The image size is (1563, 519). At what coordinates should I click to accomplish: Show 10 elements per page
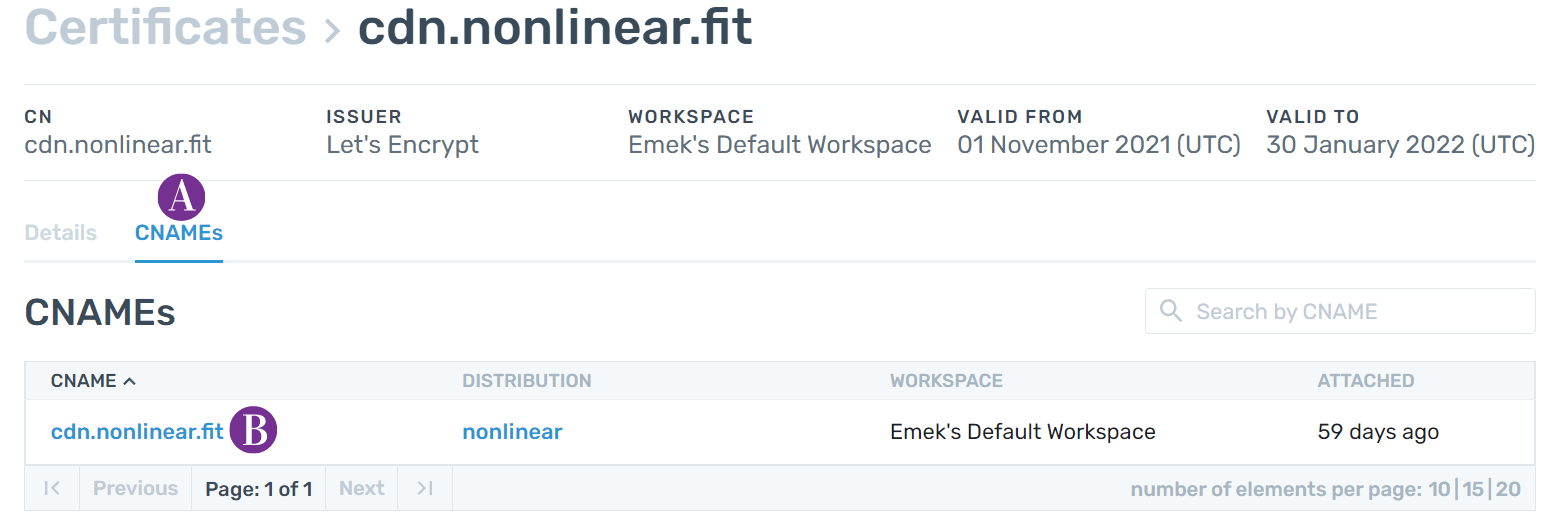1439,489
